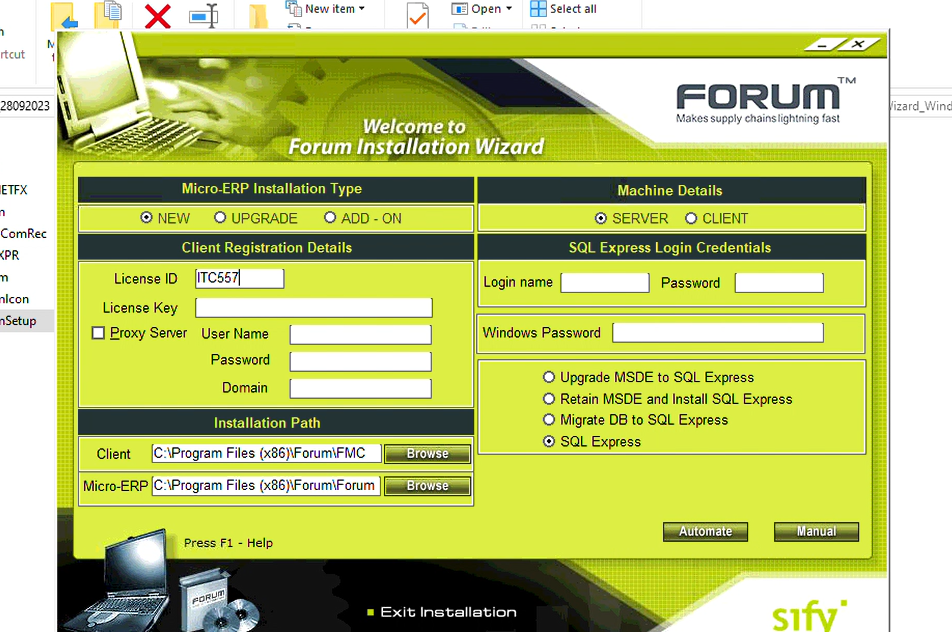Select Migrate DB to SQL Express option
This screenshot has width=952, height=632.
pyautogui.click(x=549, y=420)
